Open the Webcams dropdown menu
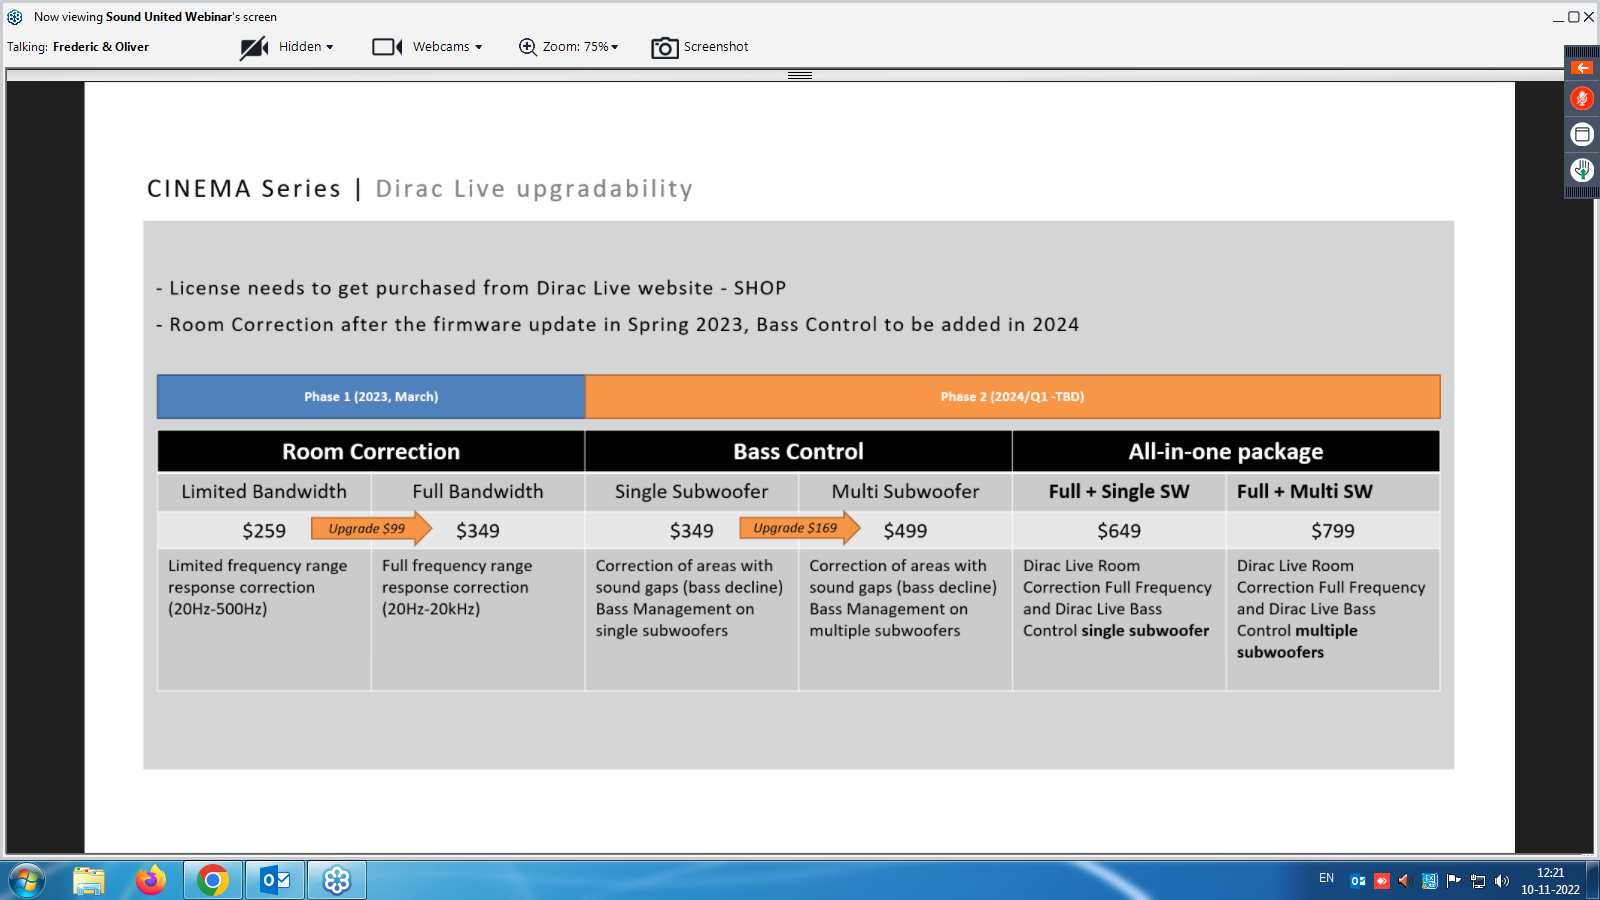This screenshot has width=1600, height=900. tap(447, 47)
